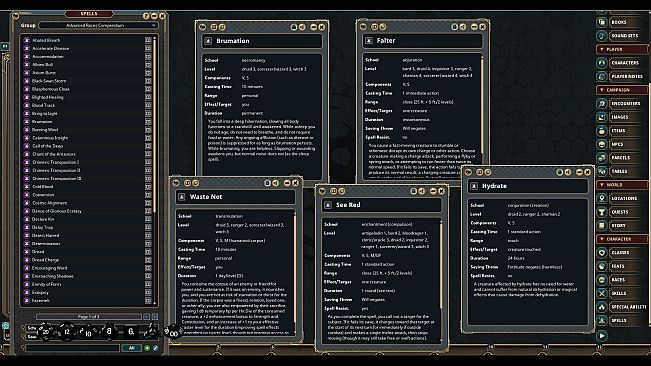Pick the d20 die
Image resolution: width=651 pixels, height=366 pixels.
[x=45, y=332]
